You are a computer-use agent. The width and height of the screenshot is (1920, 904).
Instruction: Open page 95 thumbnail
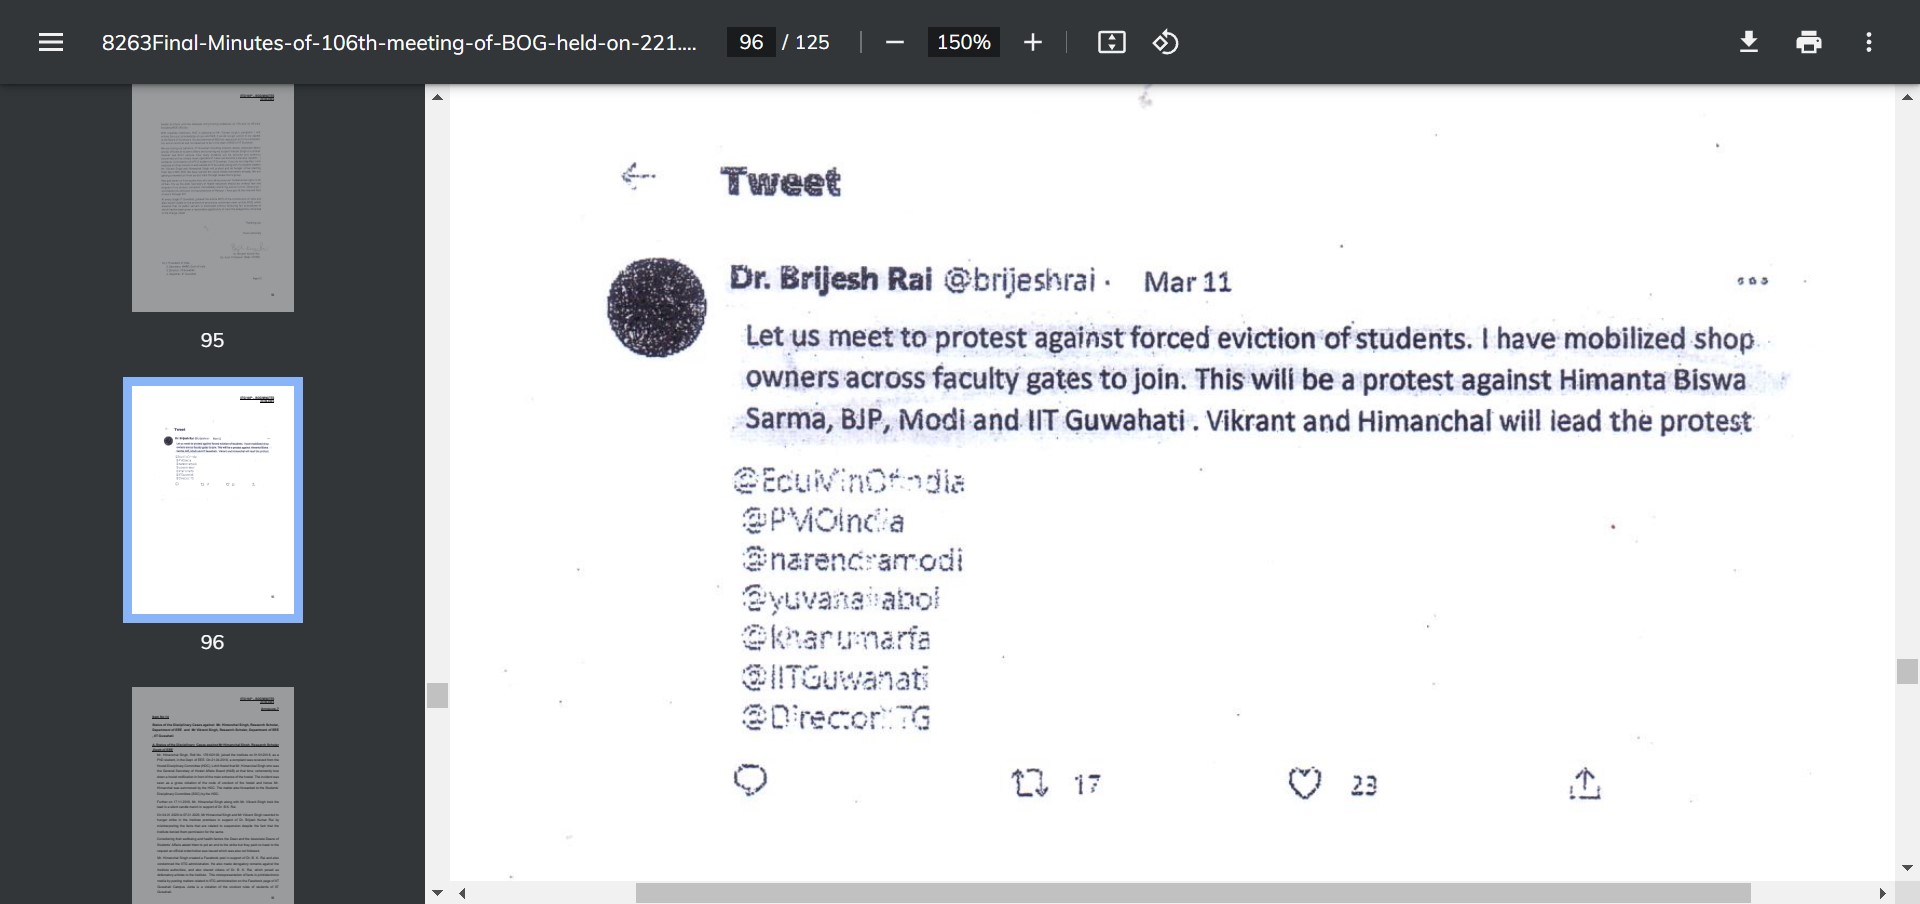pyautogui.click(x=213, y=198)
